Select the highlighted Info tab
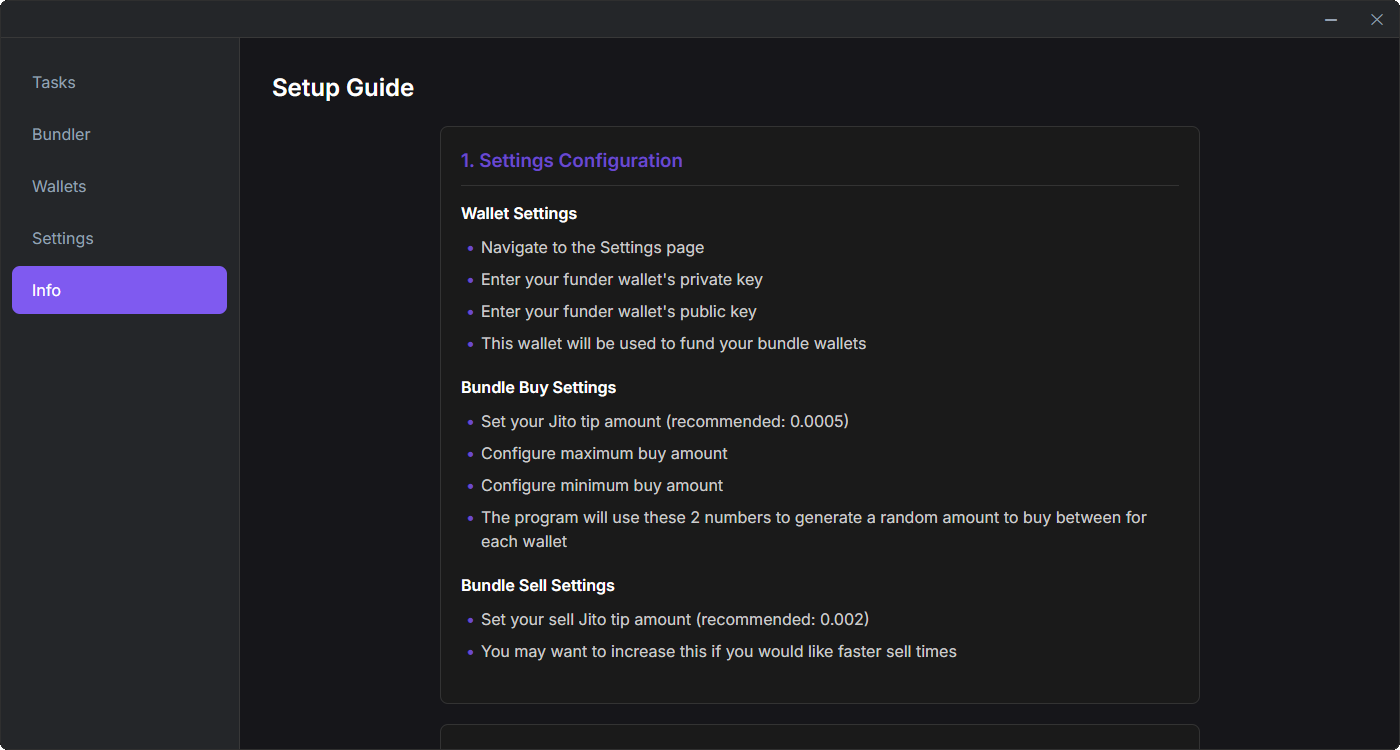This screenshot has width=1400, height=750. pos(119,290)
